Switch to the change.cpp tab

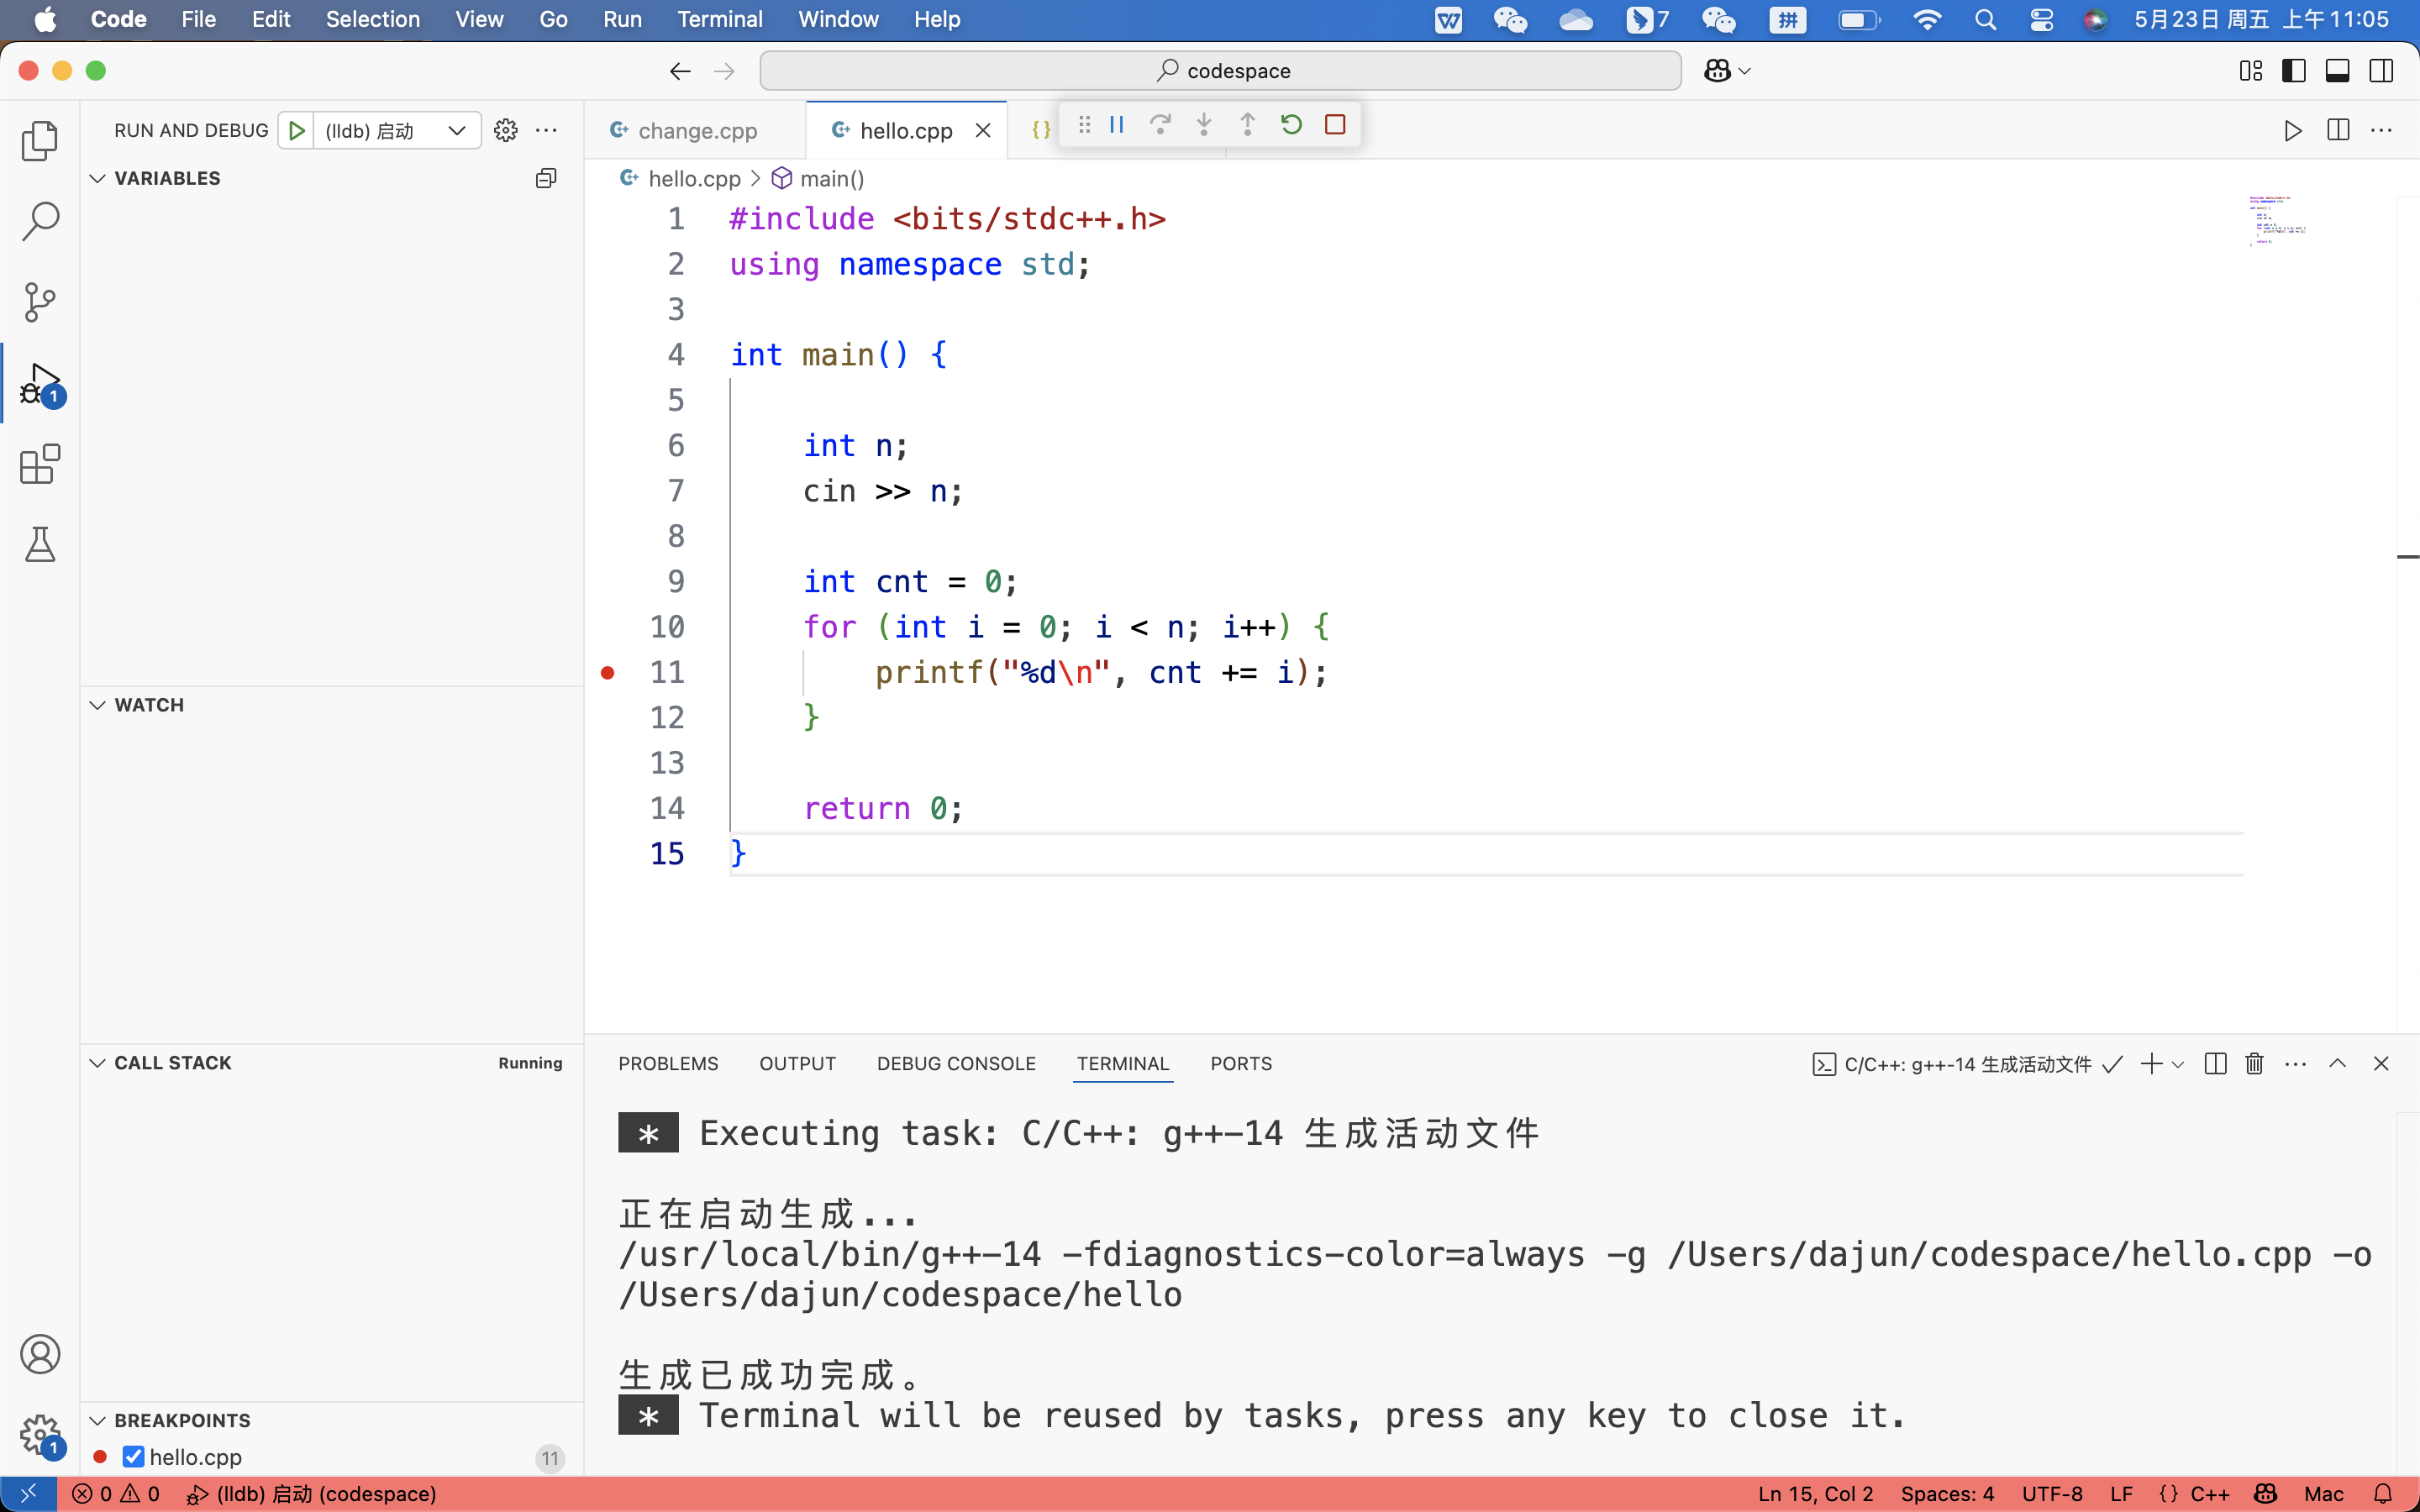coord(697,131)
